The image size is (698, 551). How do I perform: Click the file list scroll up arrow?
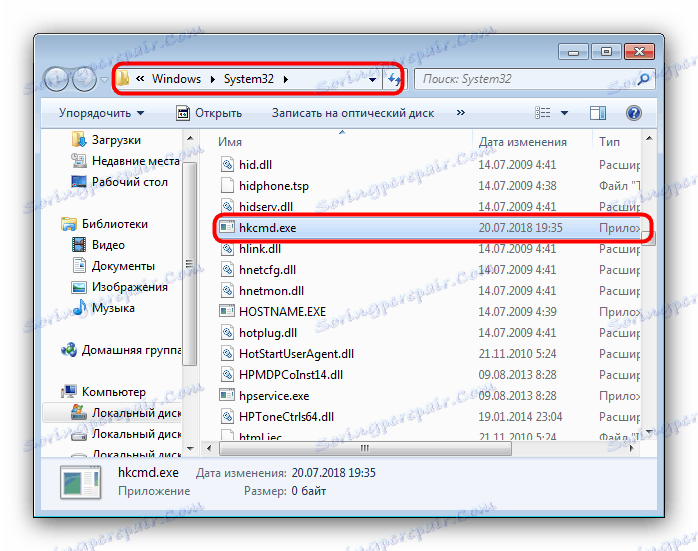point(649,138)
